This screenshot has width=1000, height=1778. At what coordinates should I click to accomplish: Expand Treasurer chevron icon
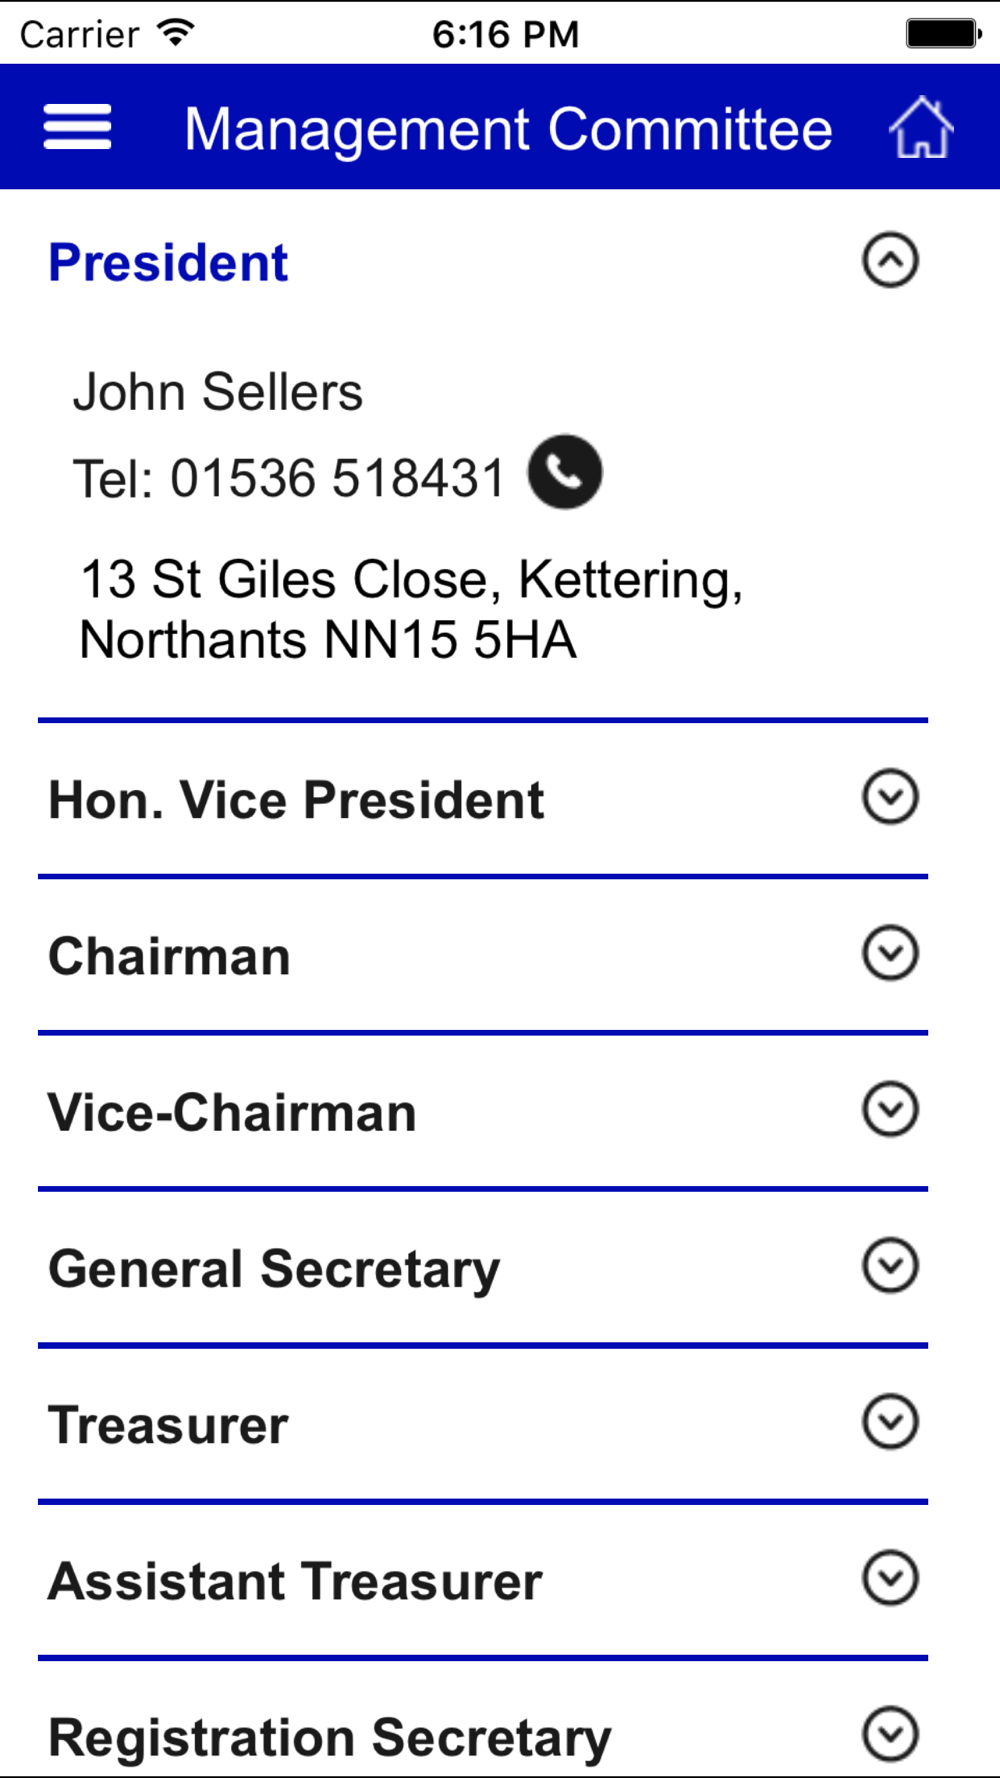[890, 1421]
